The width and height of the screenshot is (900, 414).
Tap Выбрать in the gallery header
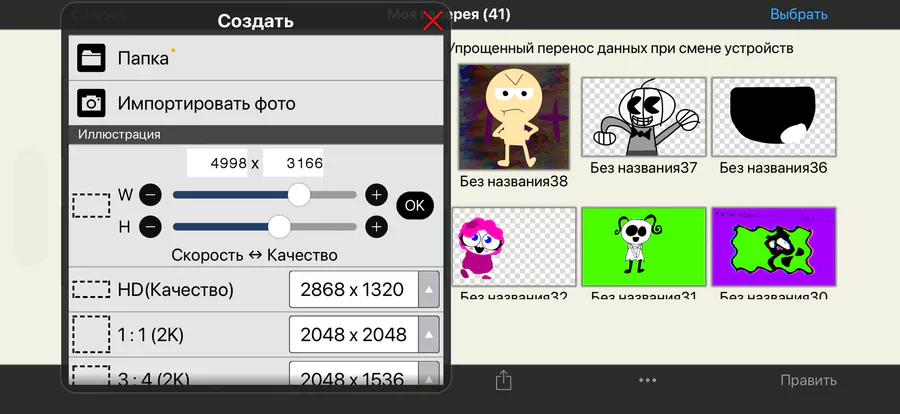[x=798, y=14]
